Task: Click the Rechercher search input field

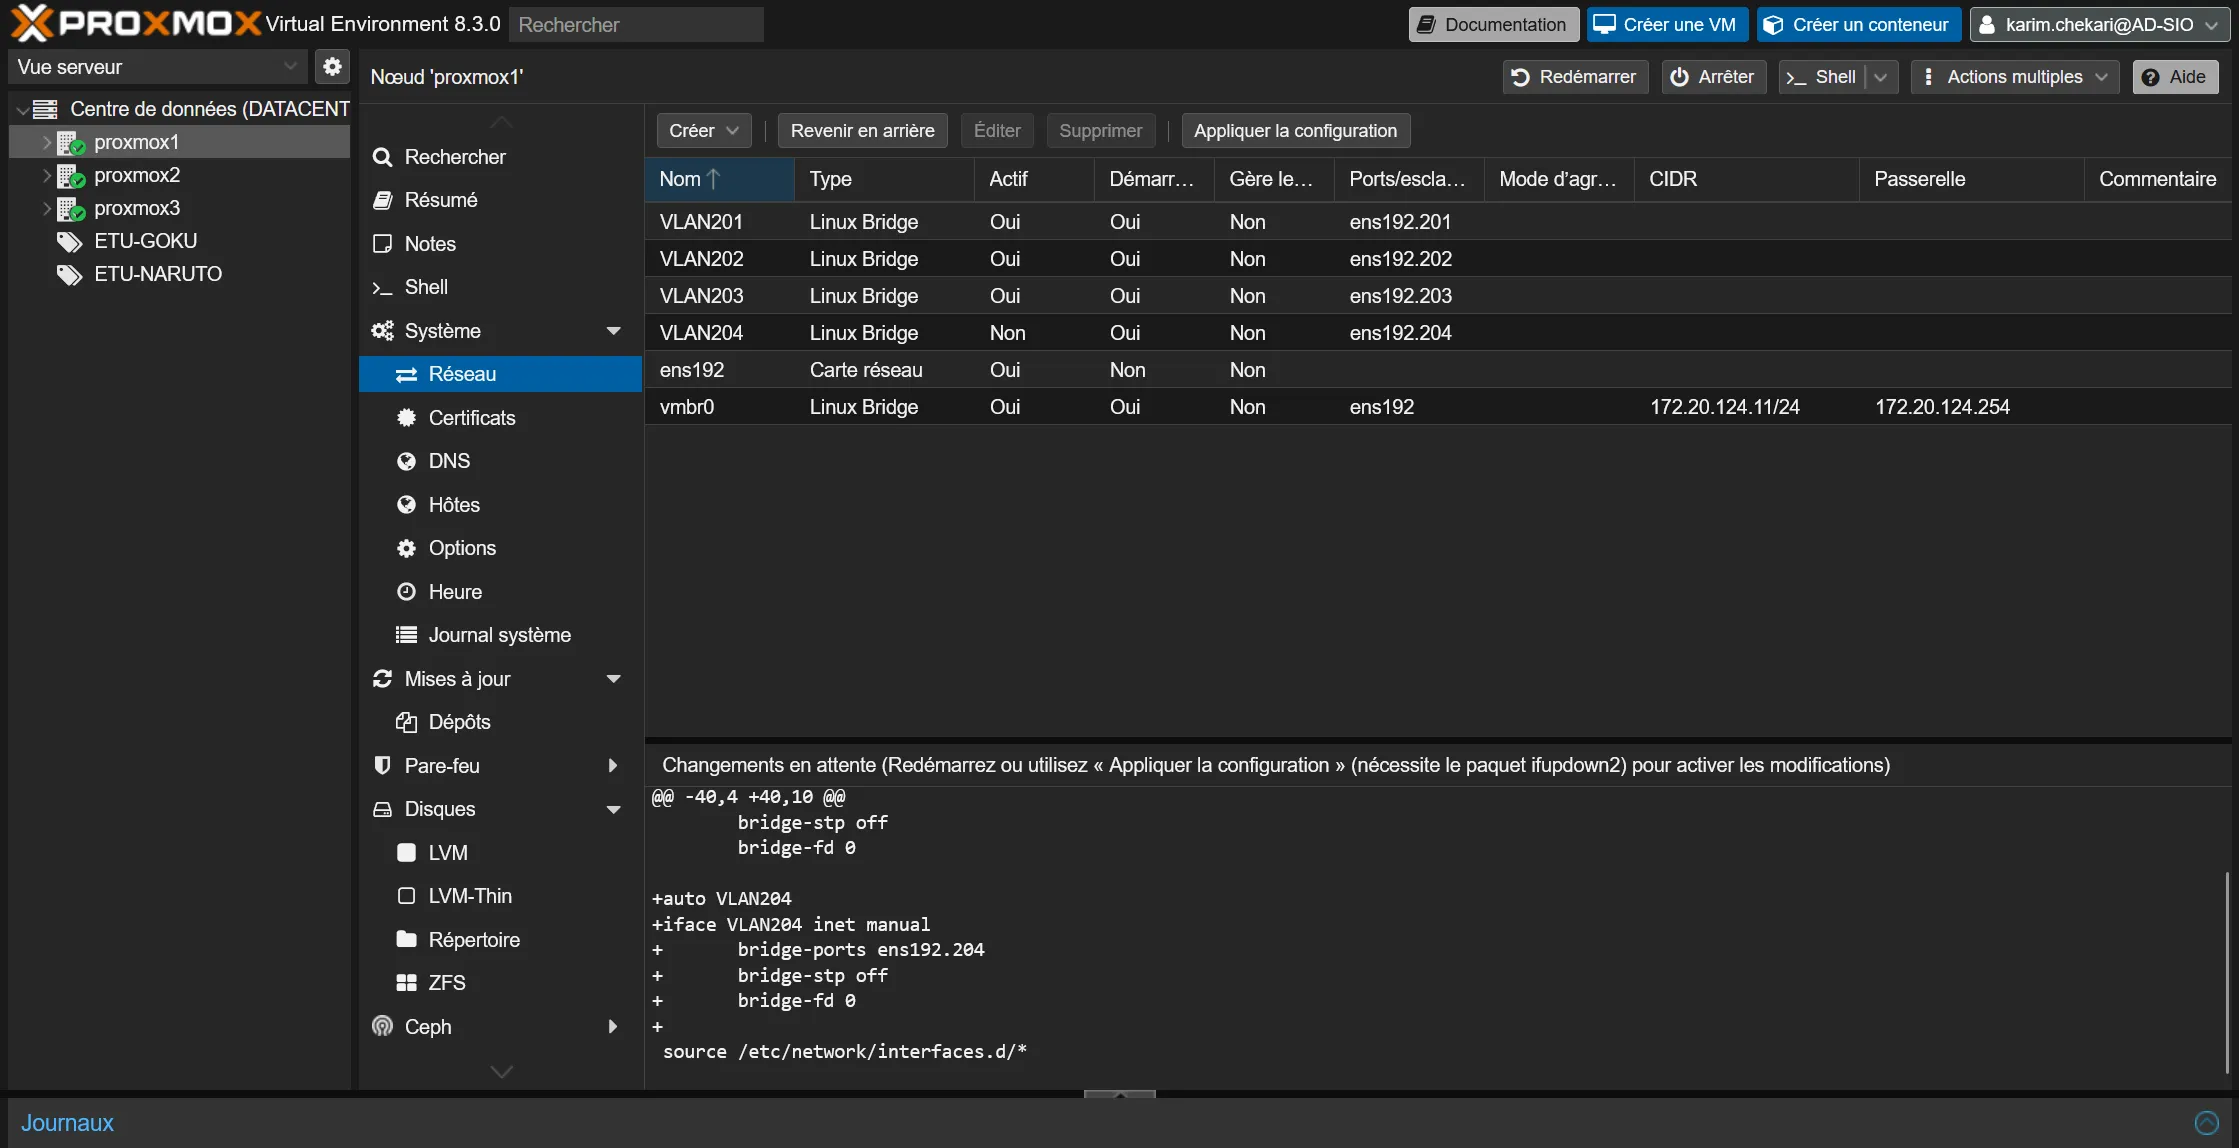Action: 636,25
